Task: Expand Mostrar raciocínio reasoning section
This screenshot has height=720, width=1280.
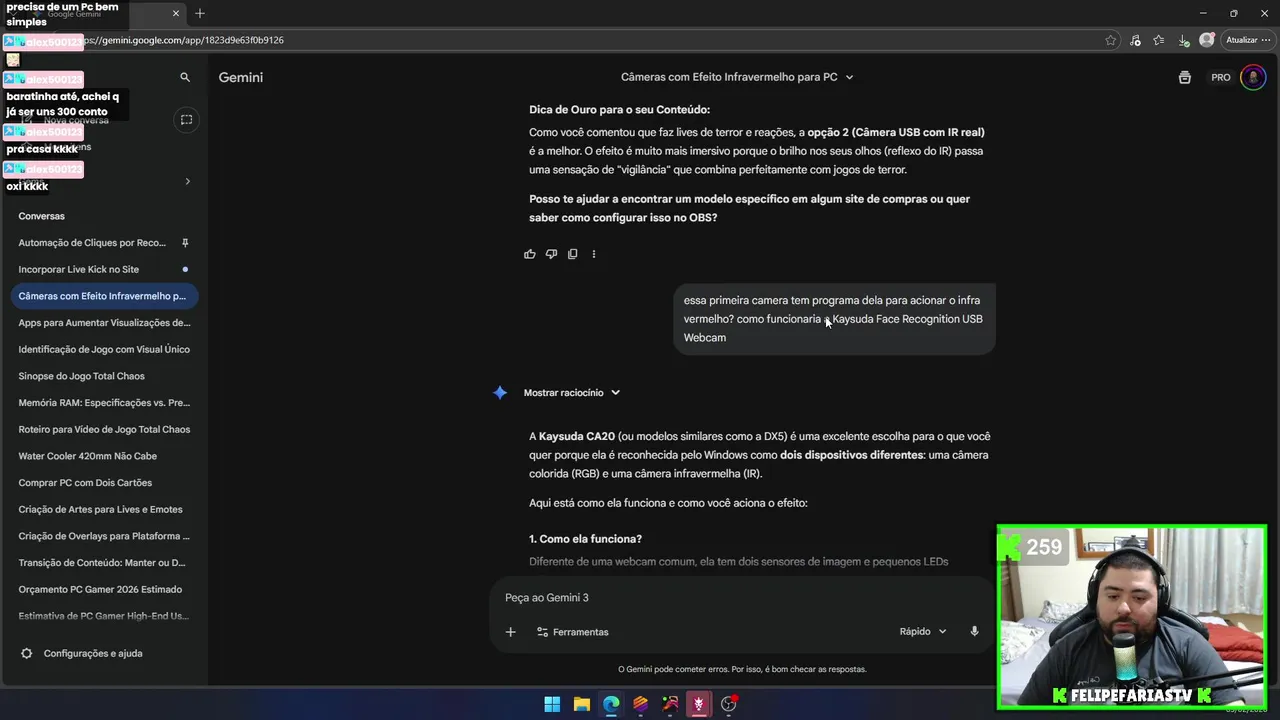Action: (572, 393)
